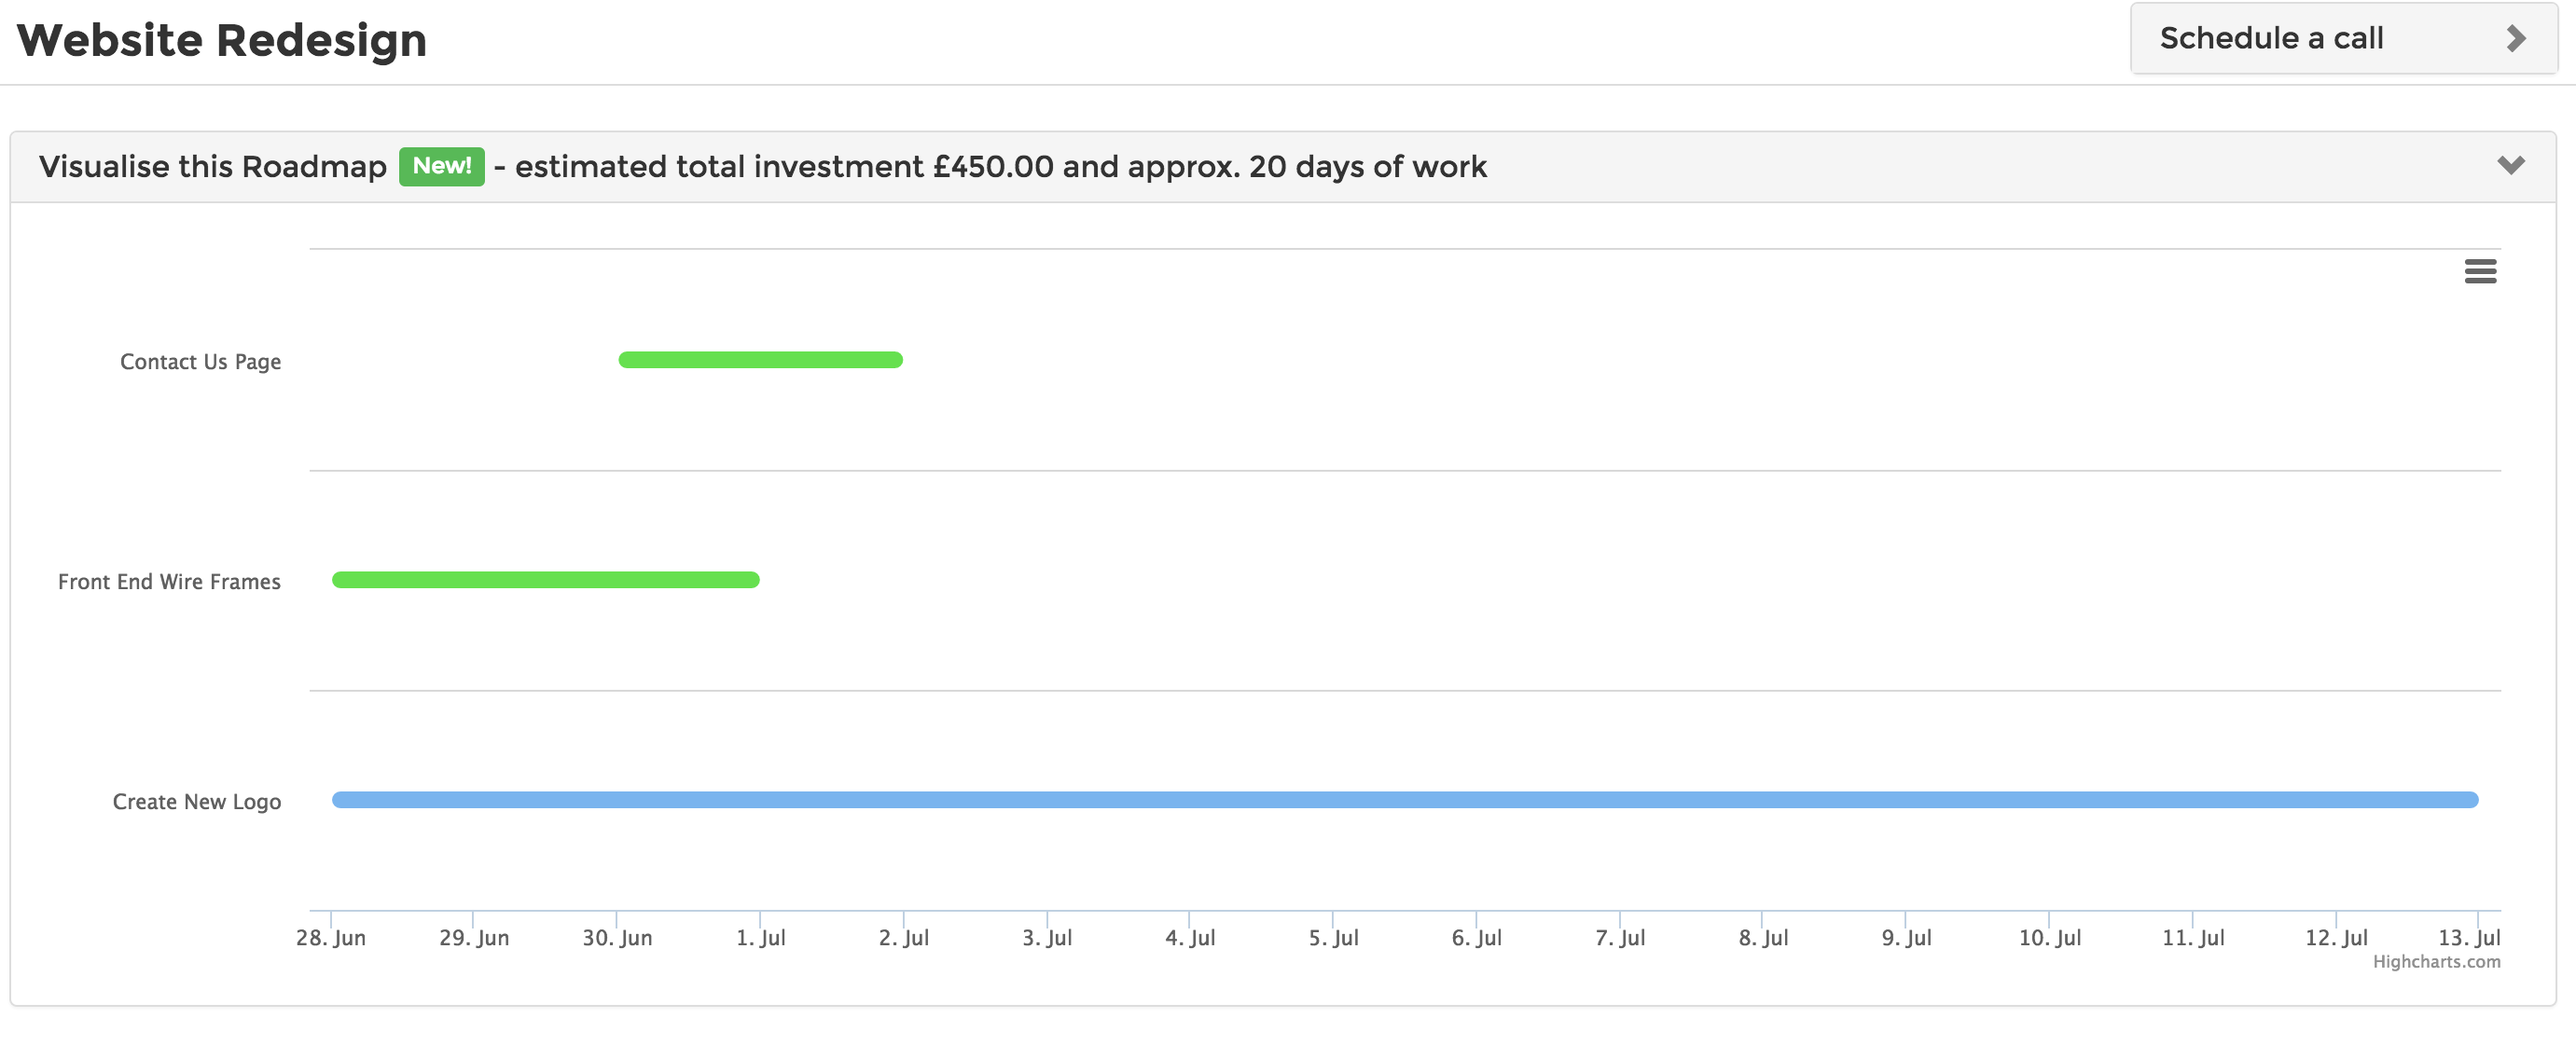Click the Website Redesign page title
The image size is (2576, 1059).
click(222, 41)
